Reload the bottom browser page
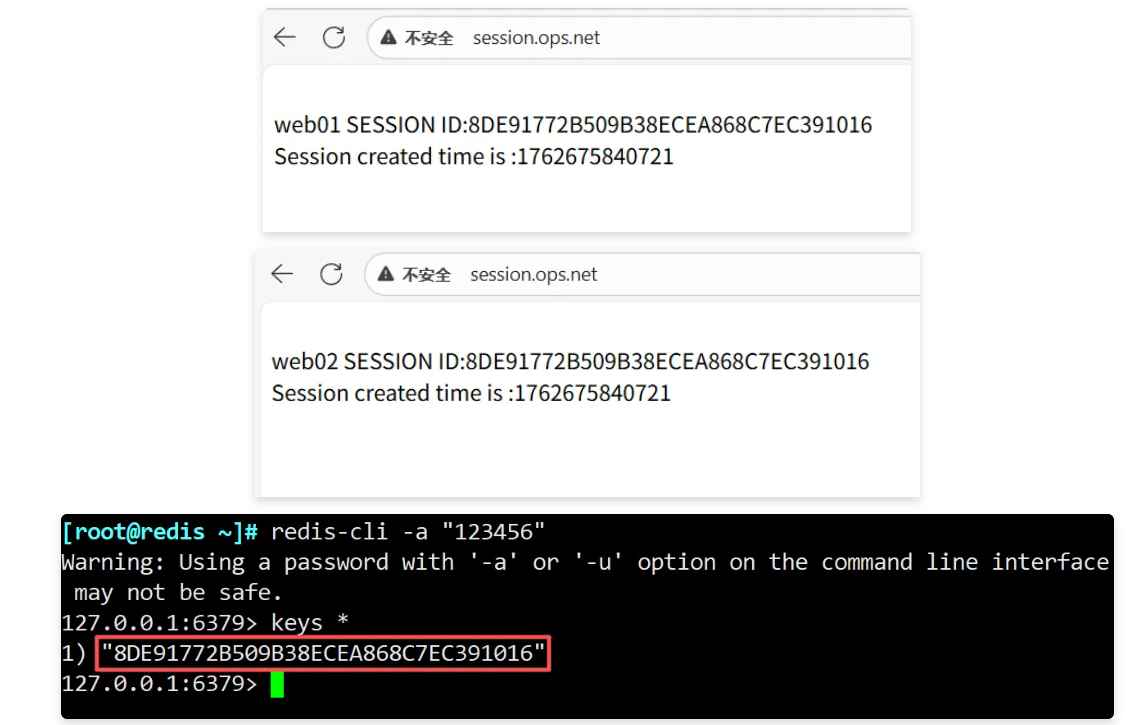 [331, 274]
